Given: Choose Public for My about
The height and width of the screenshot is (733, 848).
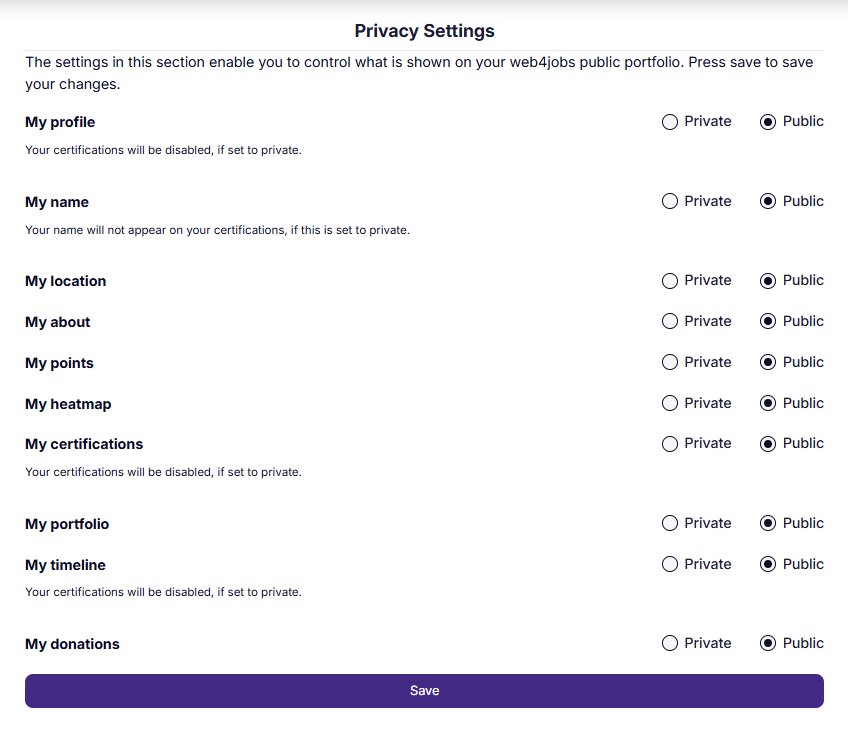Looking at the screenshot, I should pos(768,322).
